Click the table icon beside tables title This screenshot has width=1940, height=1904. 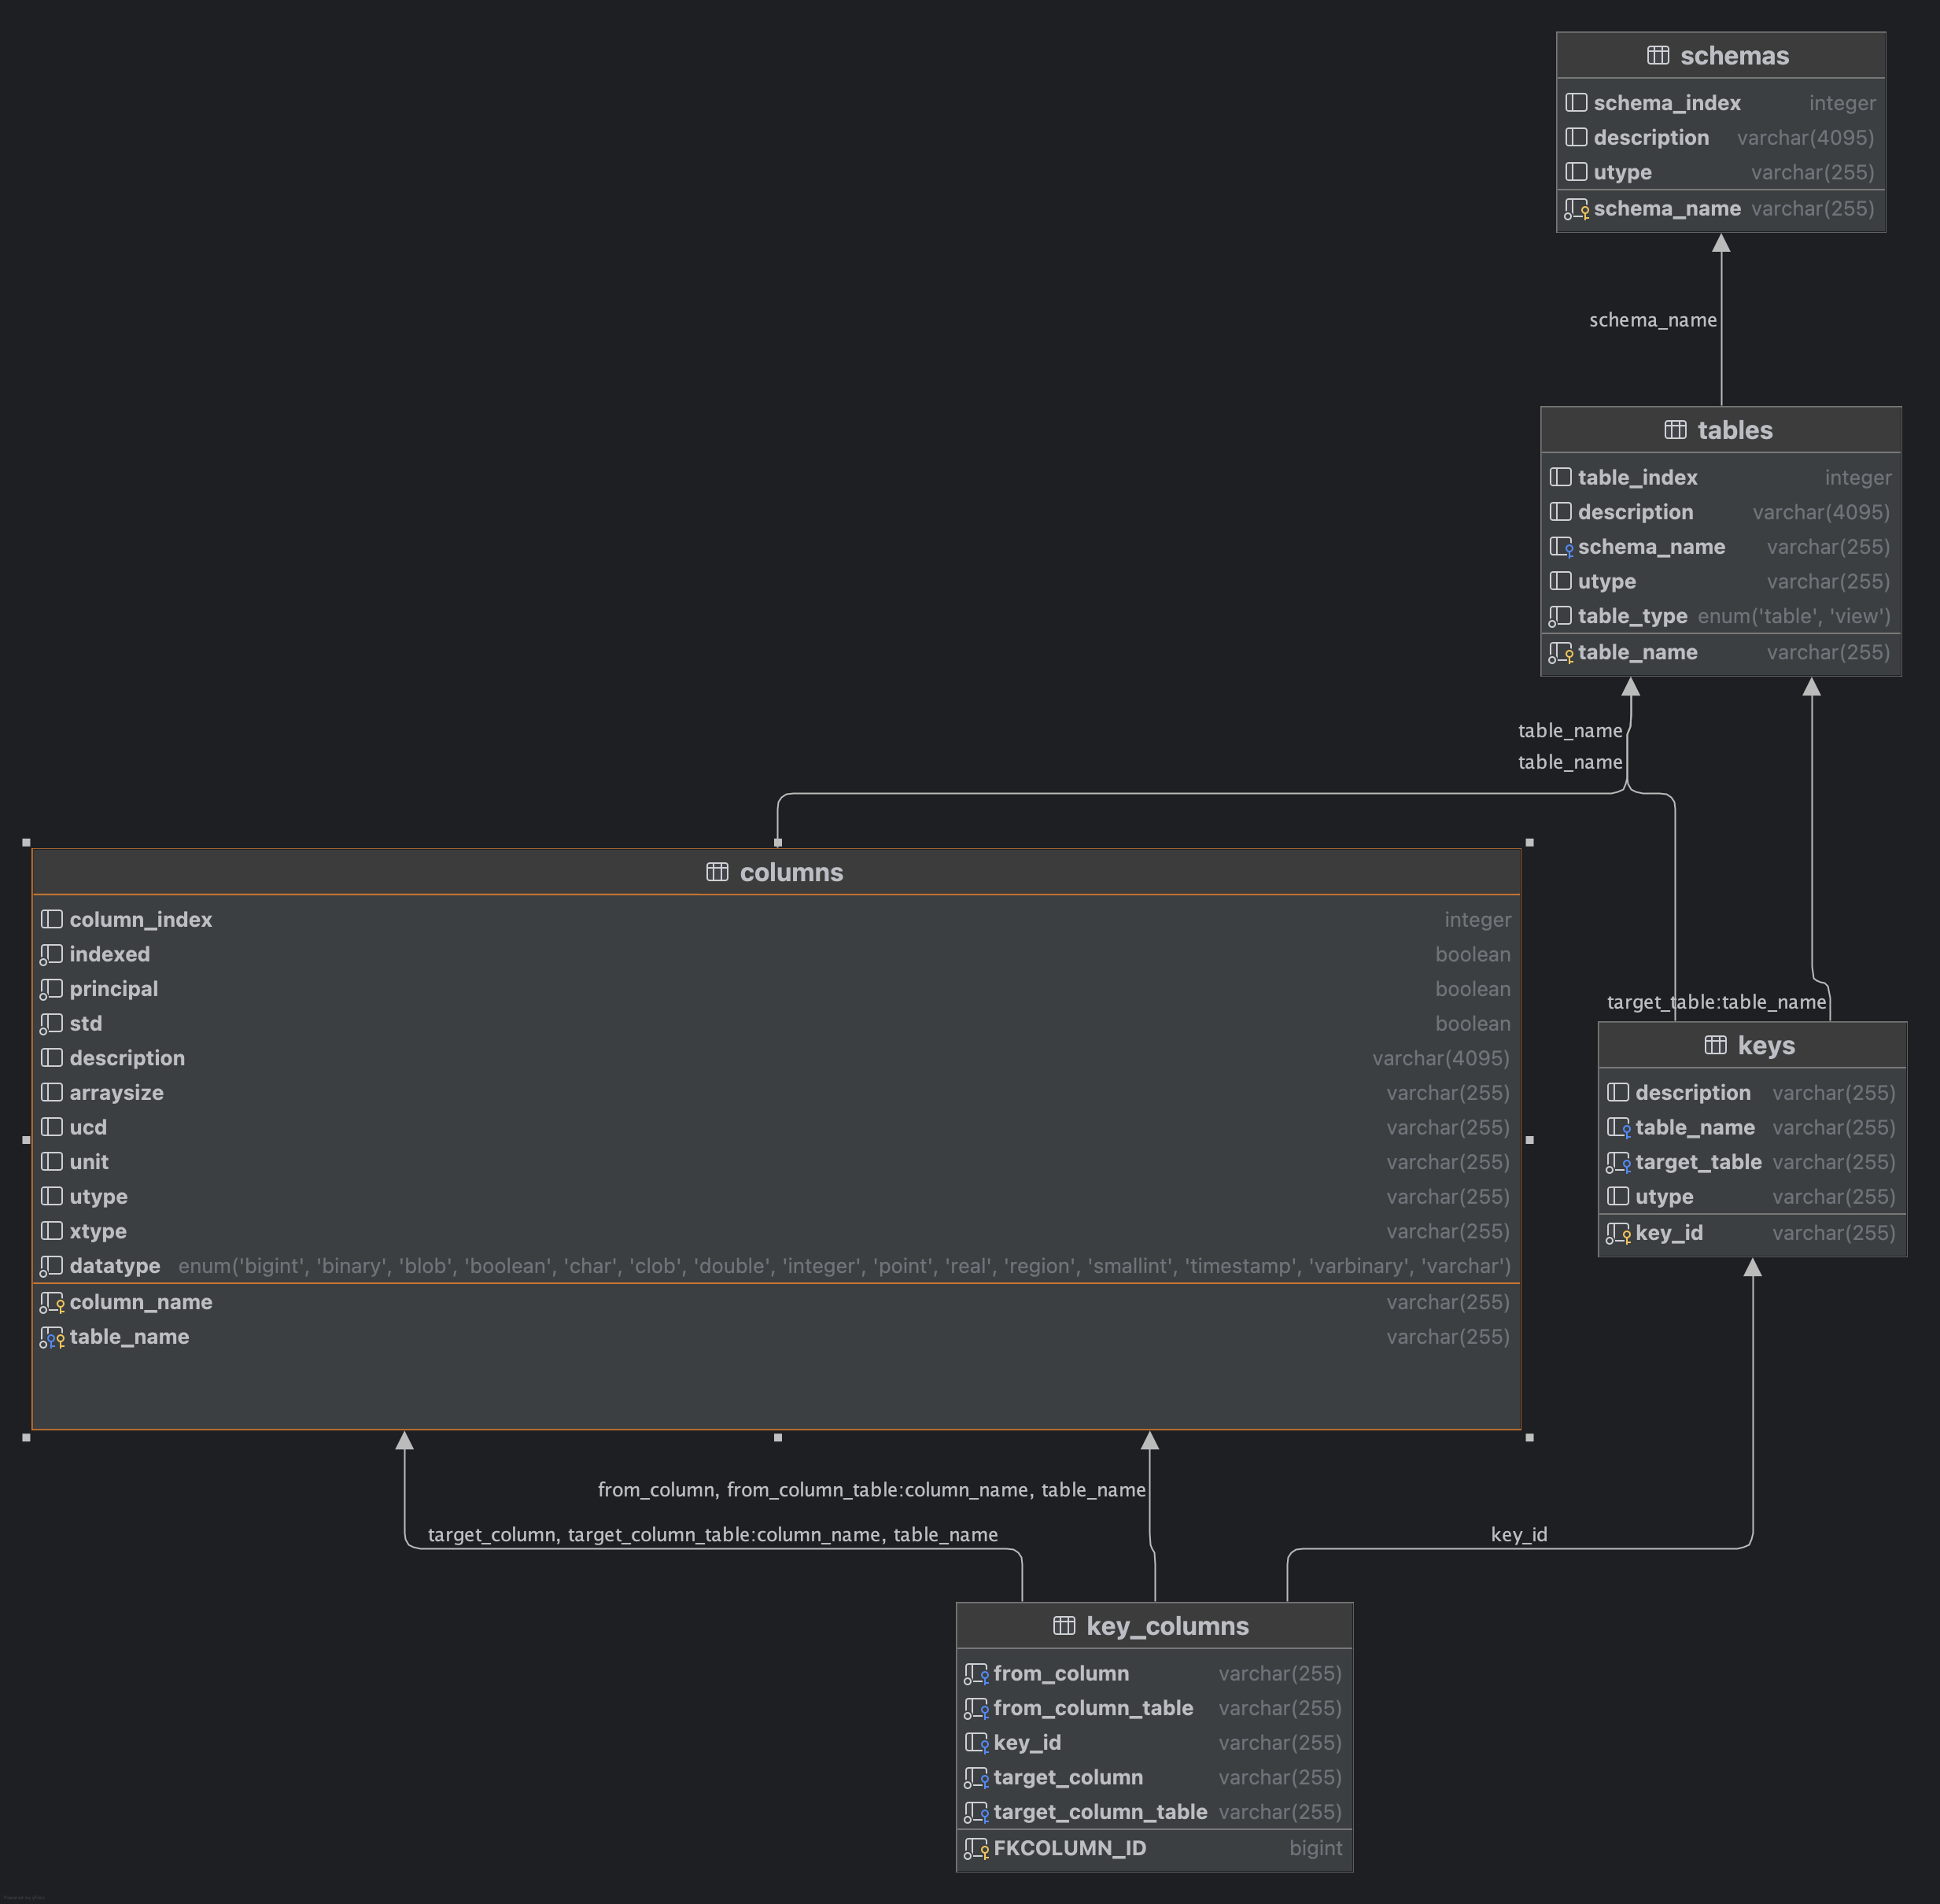point(1675,430)
